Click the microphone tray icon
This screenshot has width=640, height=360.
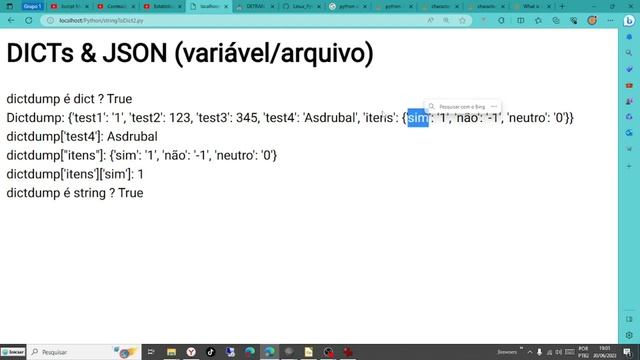click(540, 352)
